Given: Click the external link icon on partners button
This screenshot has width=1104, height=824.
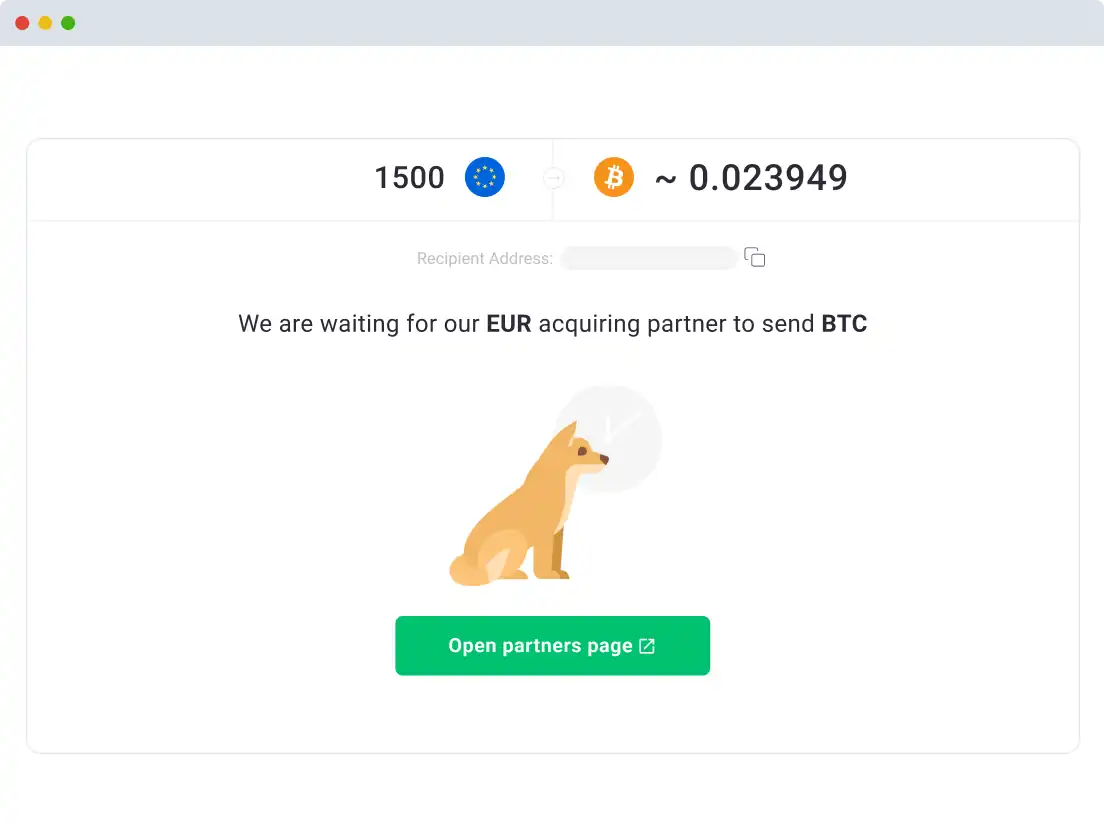Looking at the screenshot, I should 645,645.
